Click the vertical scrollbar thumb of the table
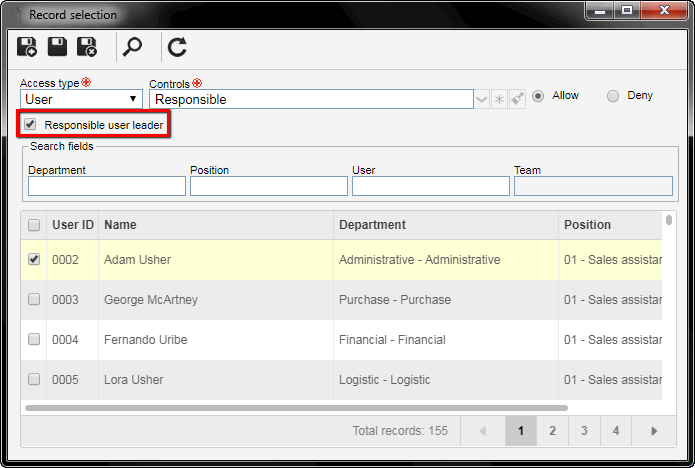 point(668,220)
